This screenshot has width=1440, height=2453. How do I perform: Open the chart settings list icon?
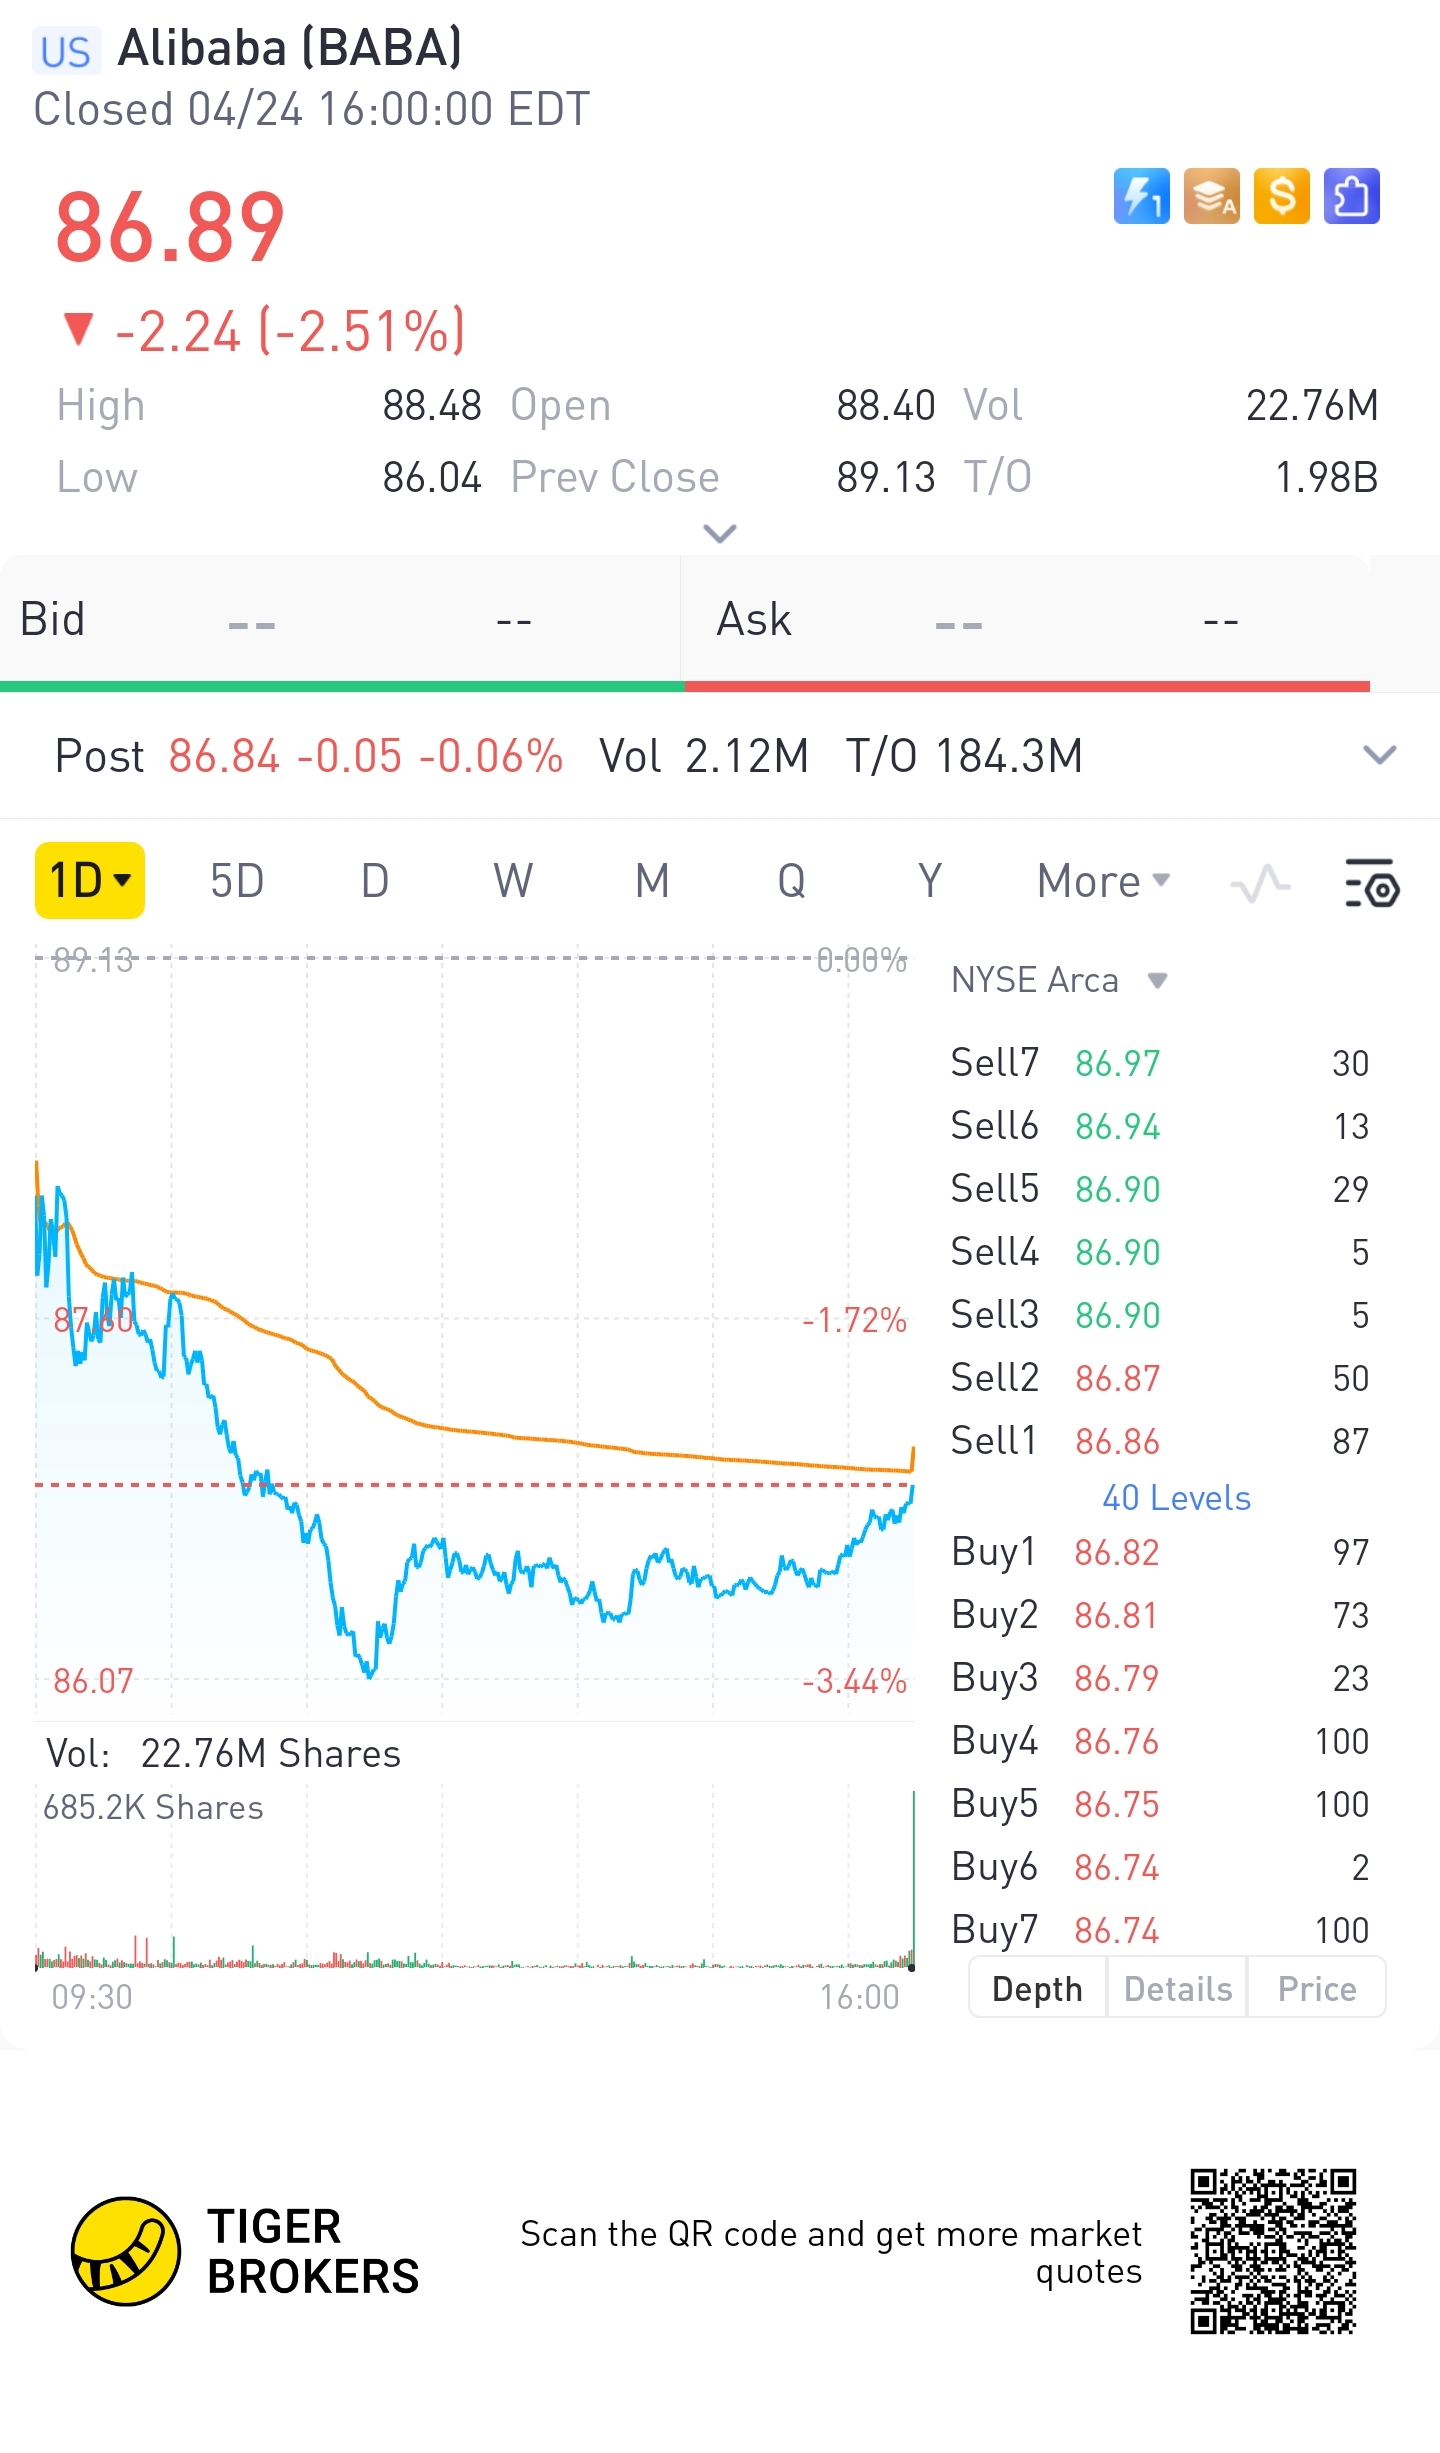click(x=1371, y=883)
